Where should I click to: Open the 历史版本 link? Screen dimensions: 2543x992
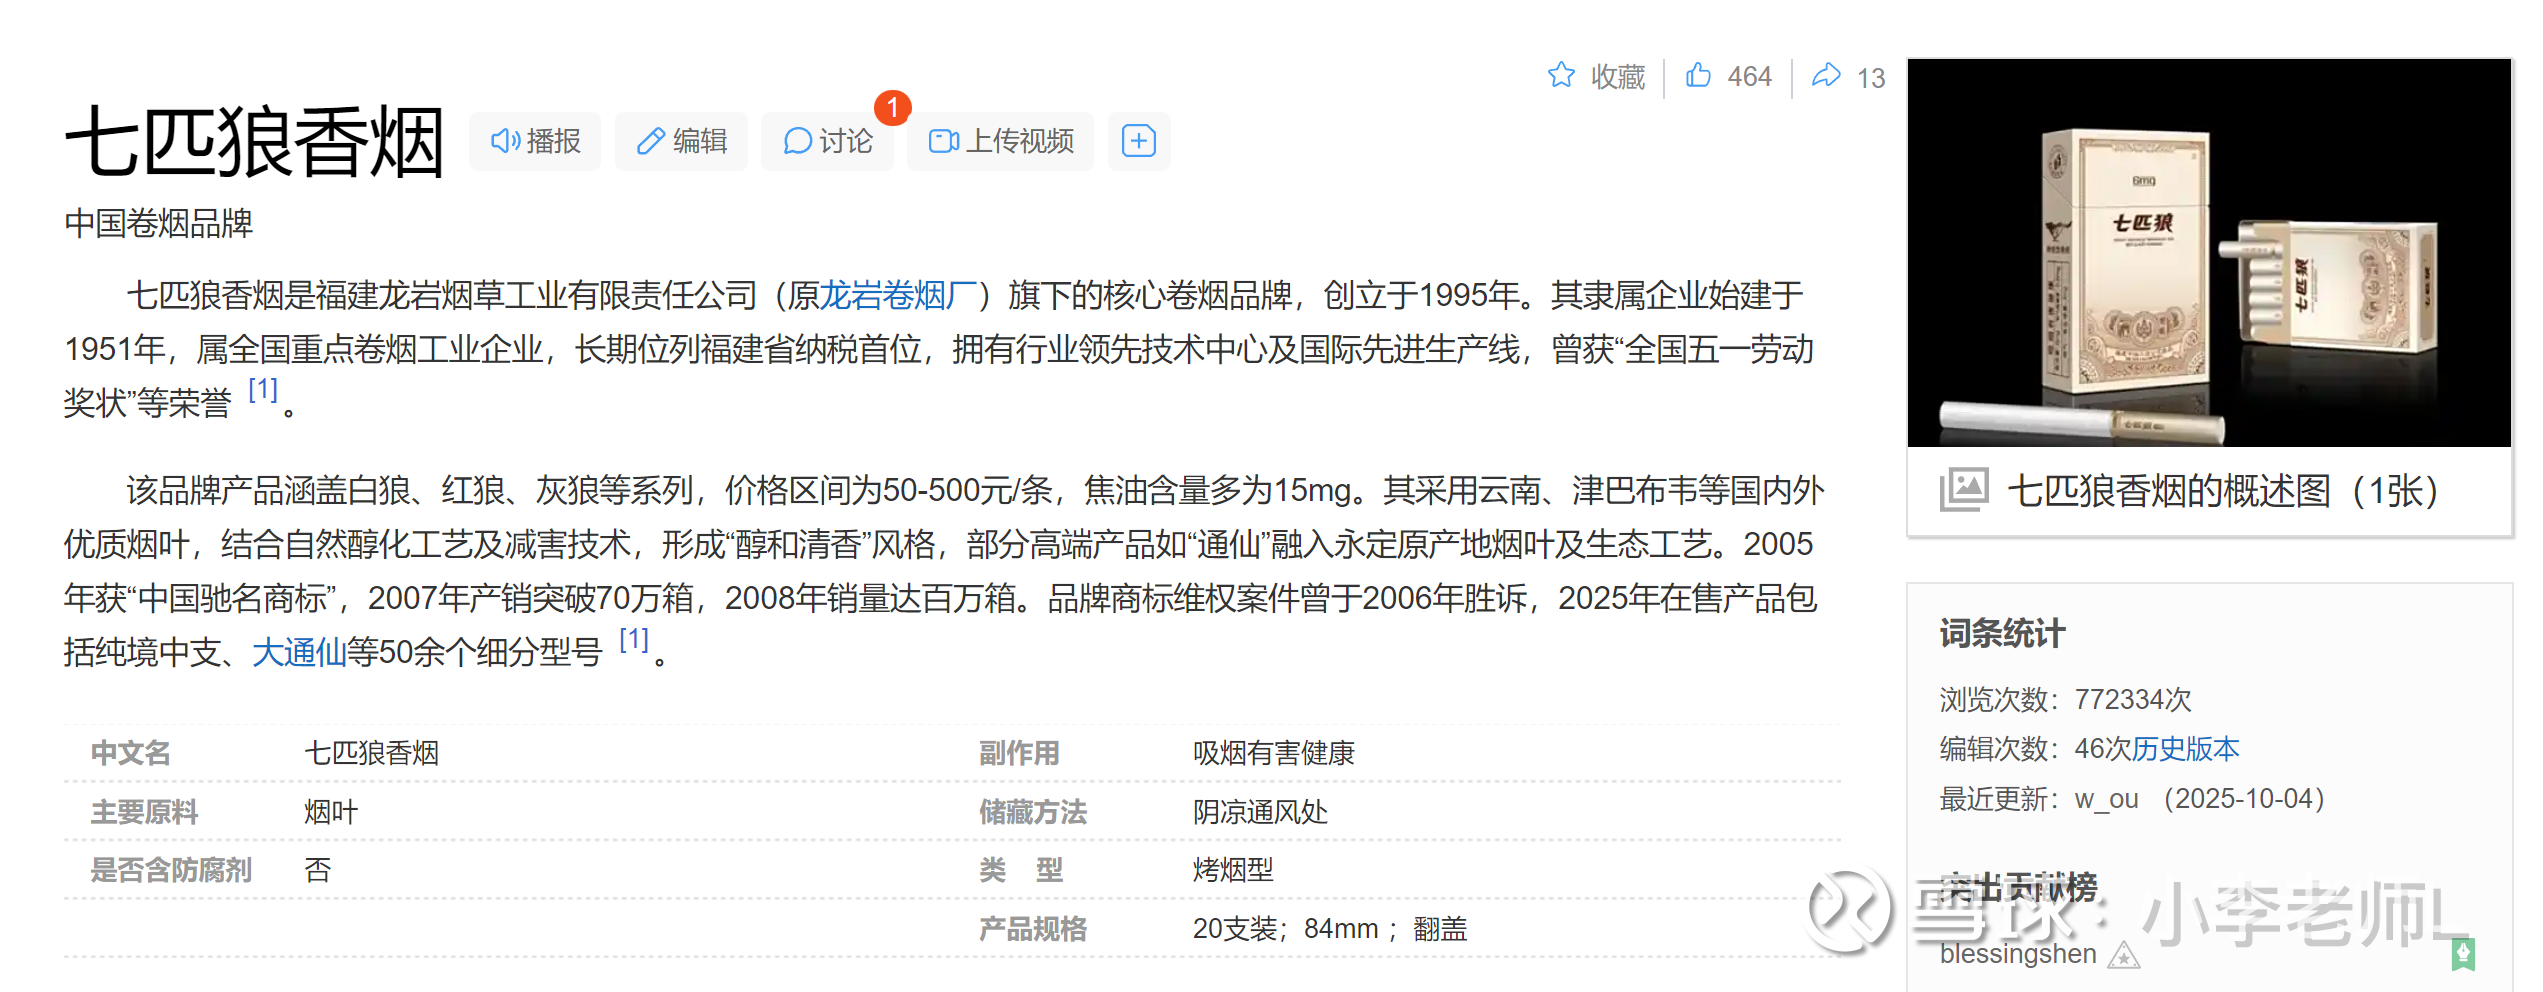tap(2185, 748)
